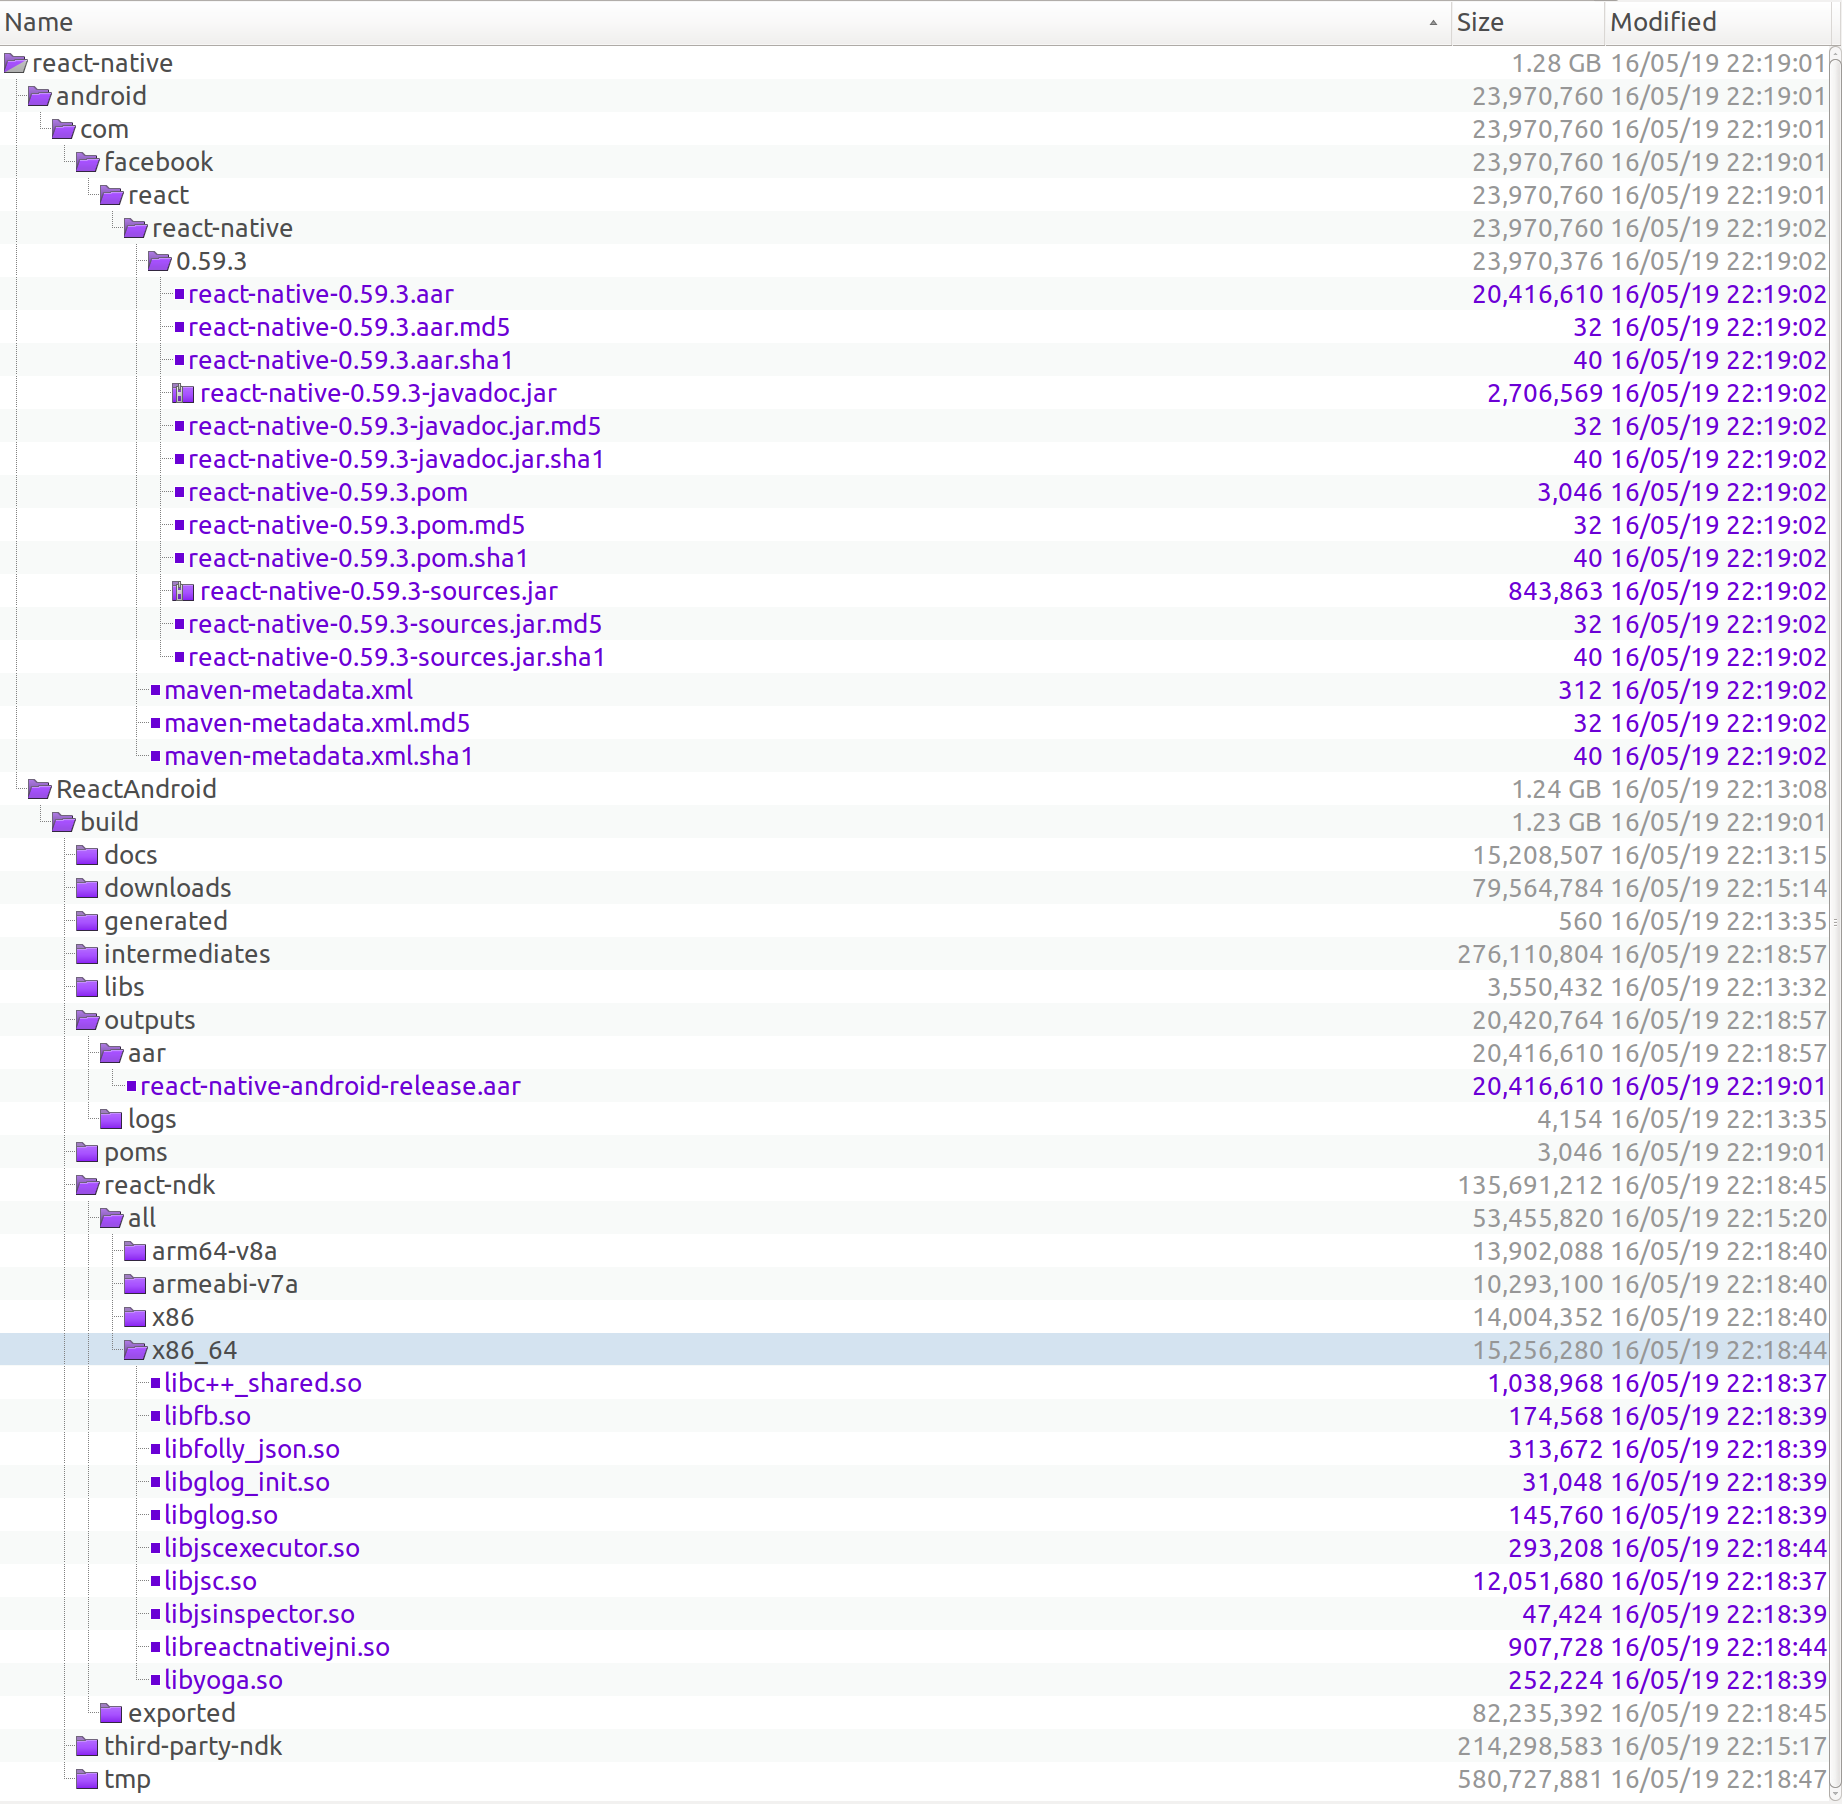Screen dimensions: 1842x1804
Task: Select the x86 folder row
Action: 914,1318
